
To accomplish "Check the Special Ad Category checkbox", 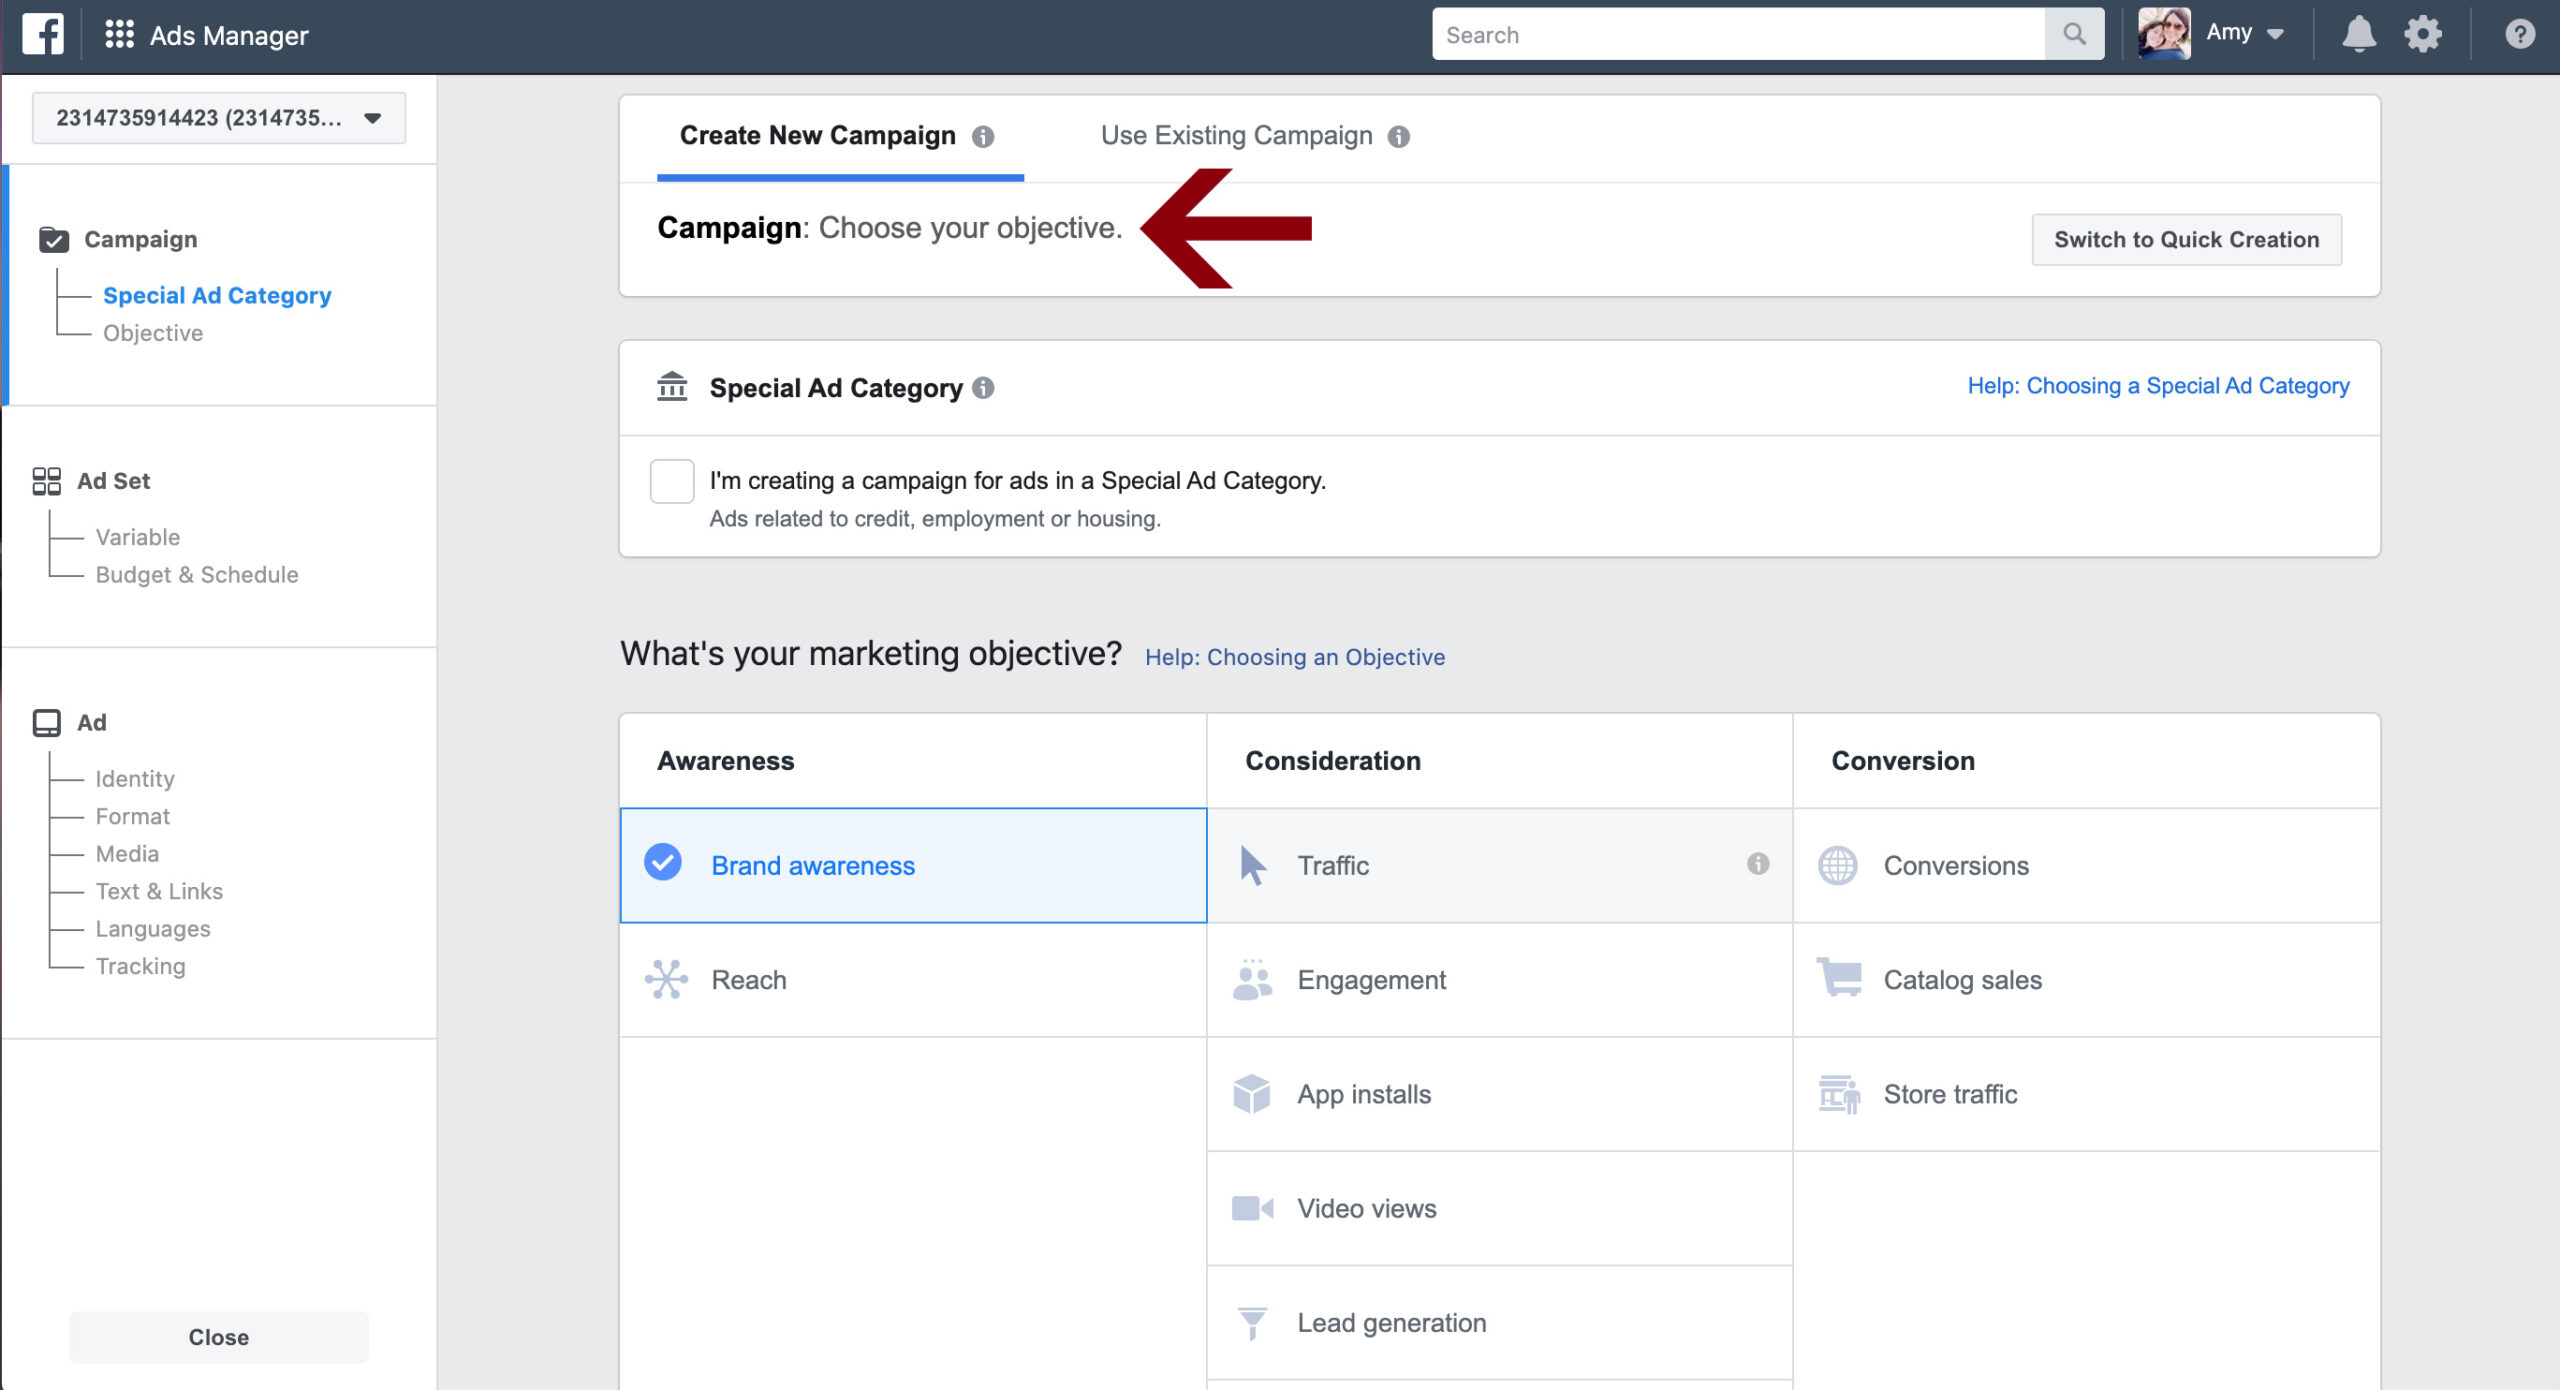I will (x=672, y=482).
